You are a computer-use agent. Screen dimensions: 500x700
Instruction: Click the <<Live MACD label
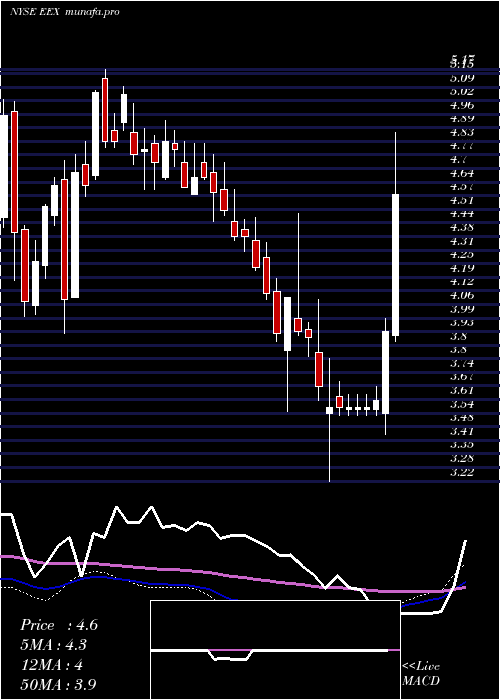click(x=421, y=674)
